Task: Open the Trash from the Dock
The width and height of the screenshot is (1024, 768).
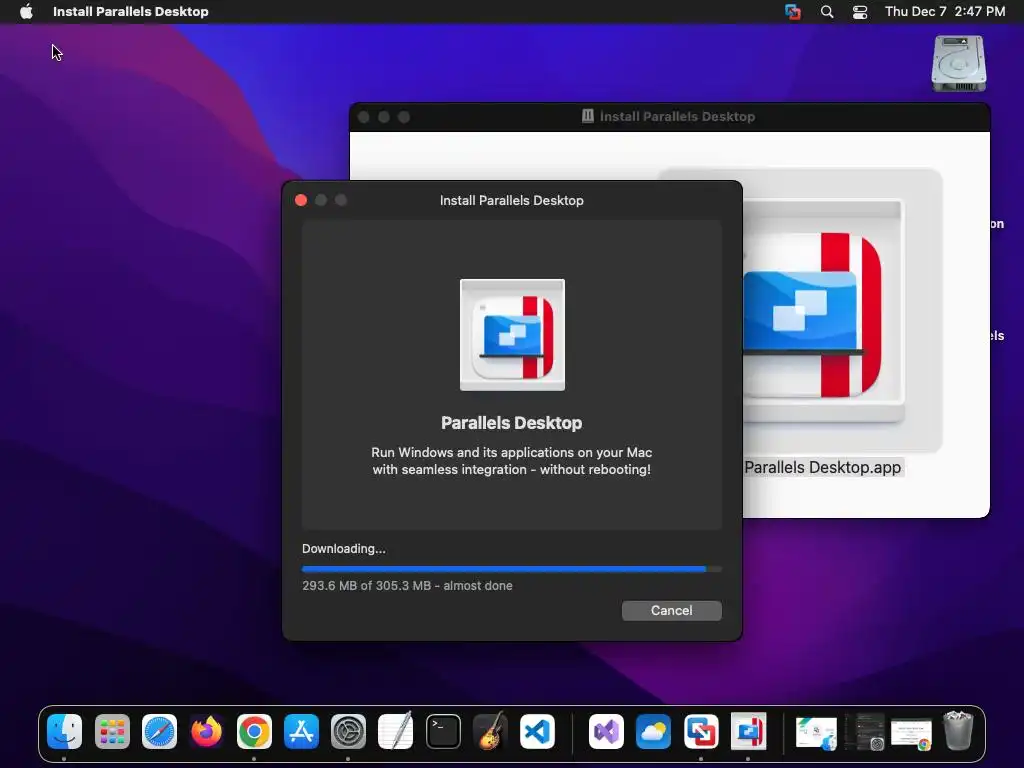Action: pyautogui.click(x=958, y=731)
